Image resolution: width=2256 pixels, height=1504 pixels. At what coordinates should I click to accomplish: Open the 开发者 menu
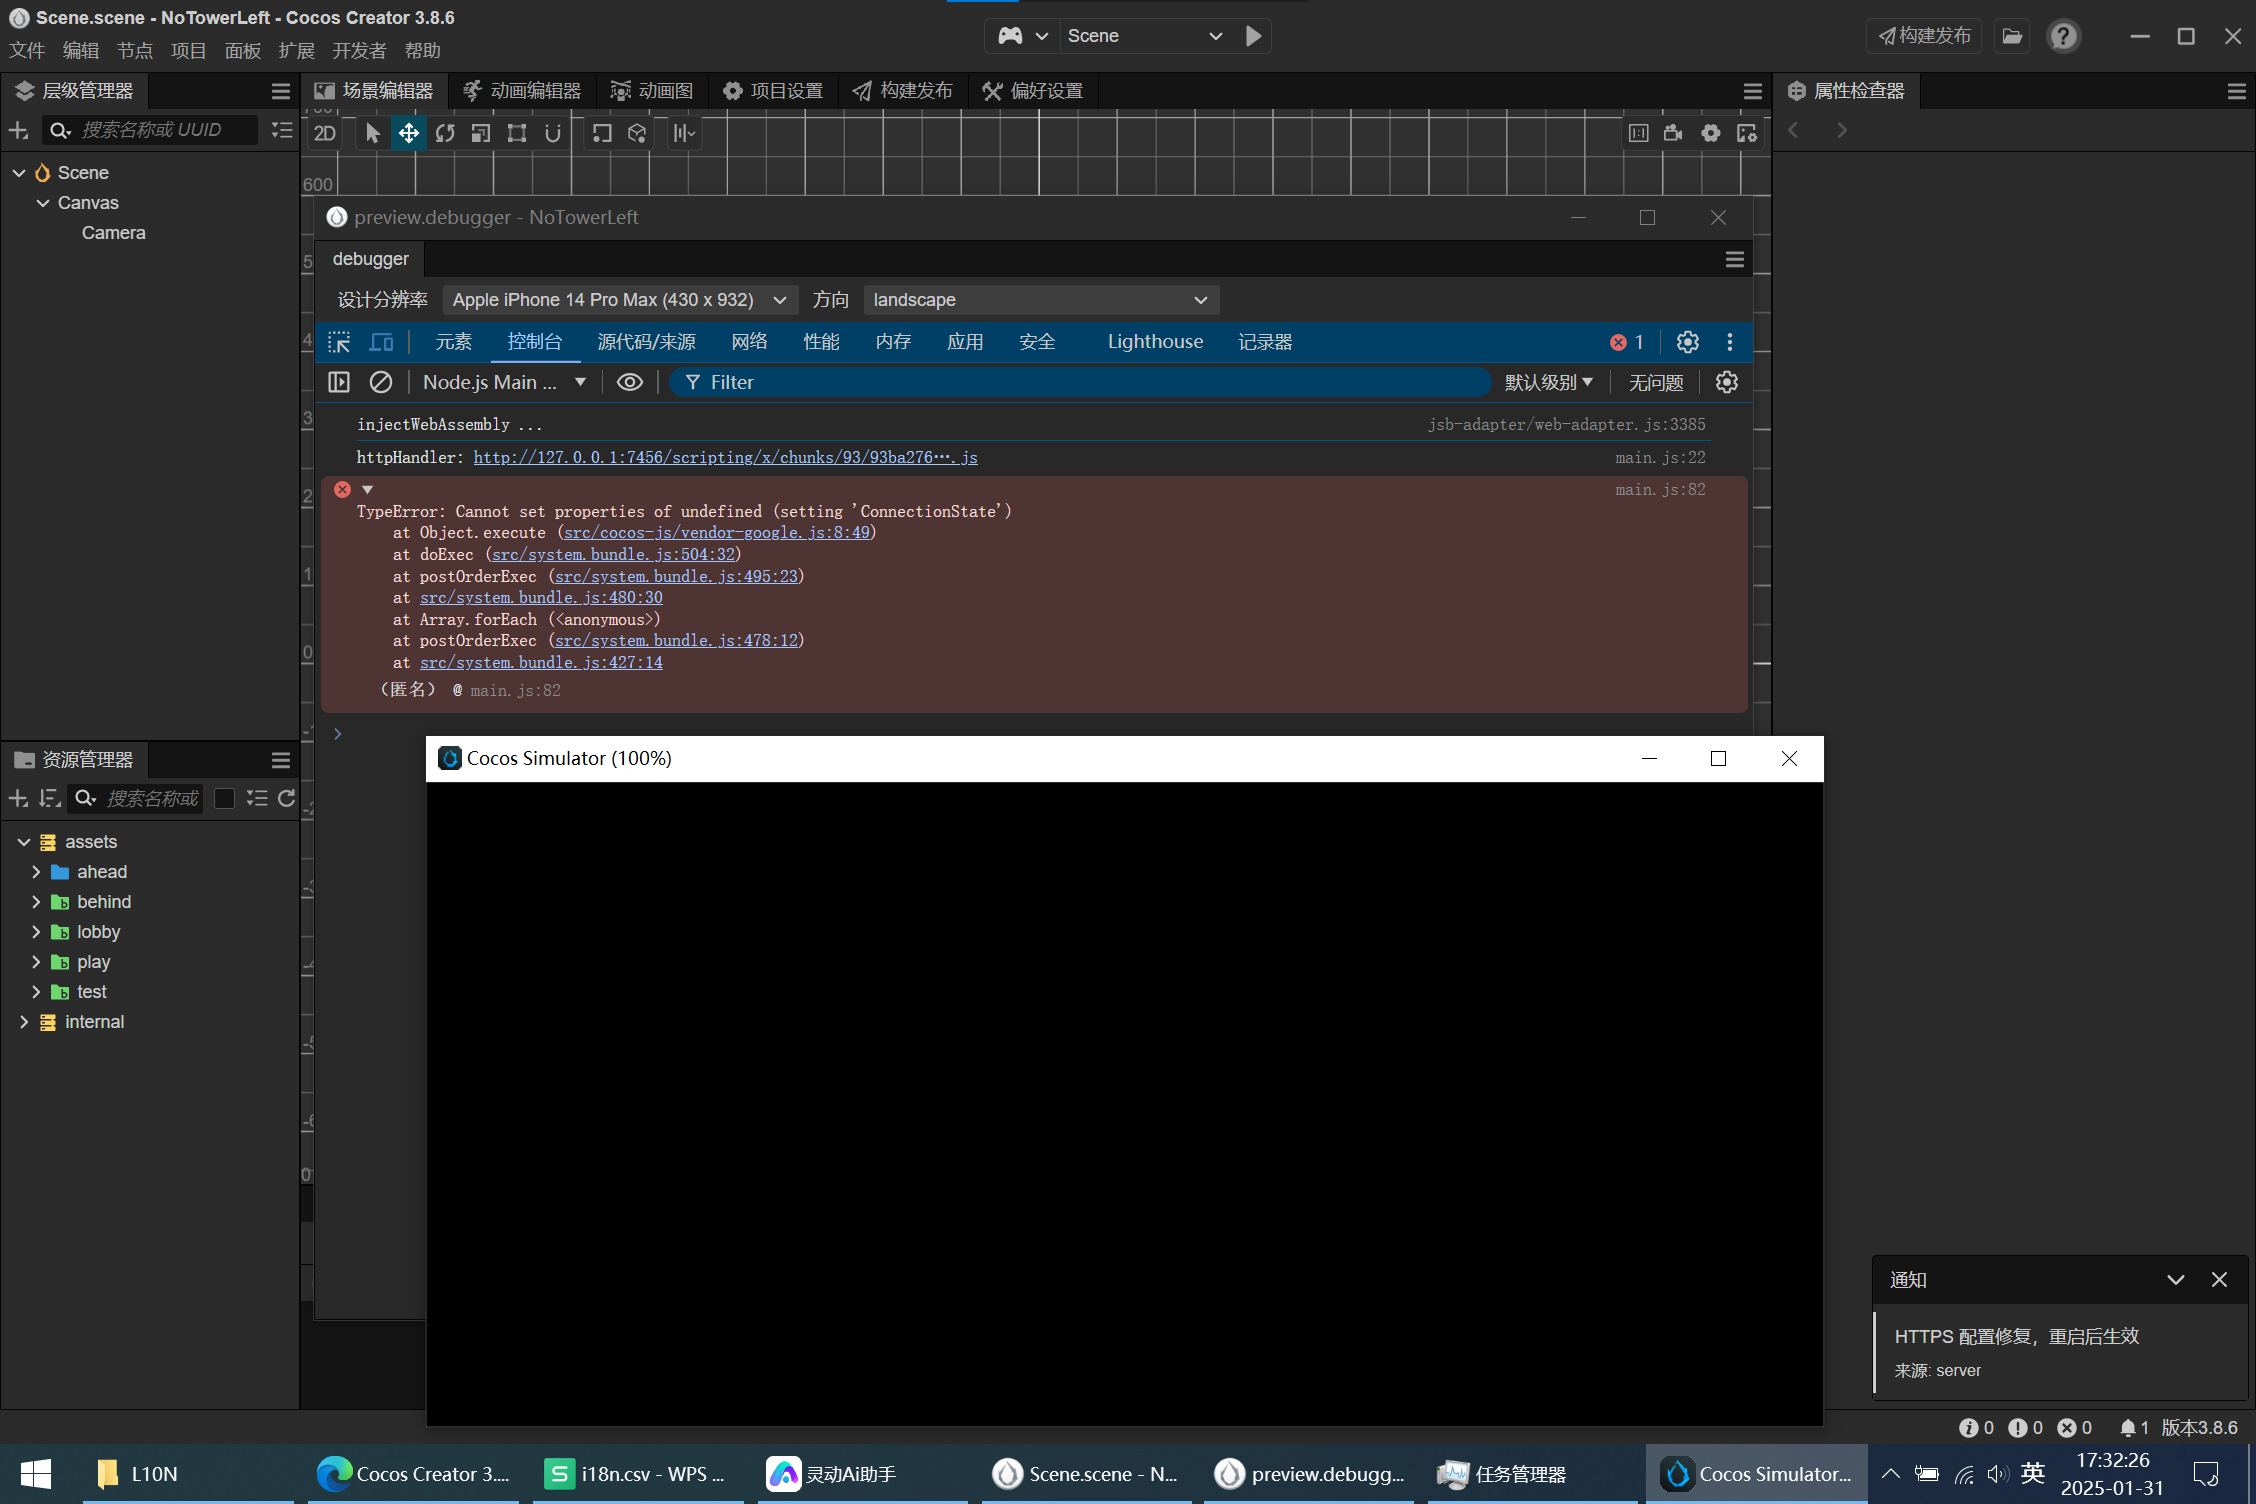[358, 51]
